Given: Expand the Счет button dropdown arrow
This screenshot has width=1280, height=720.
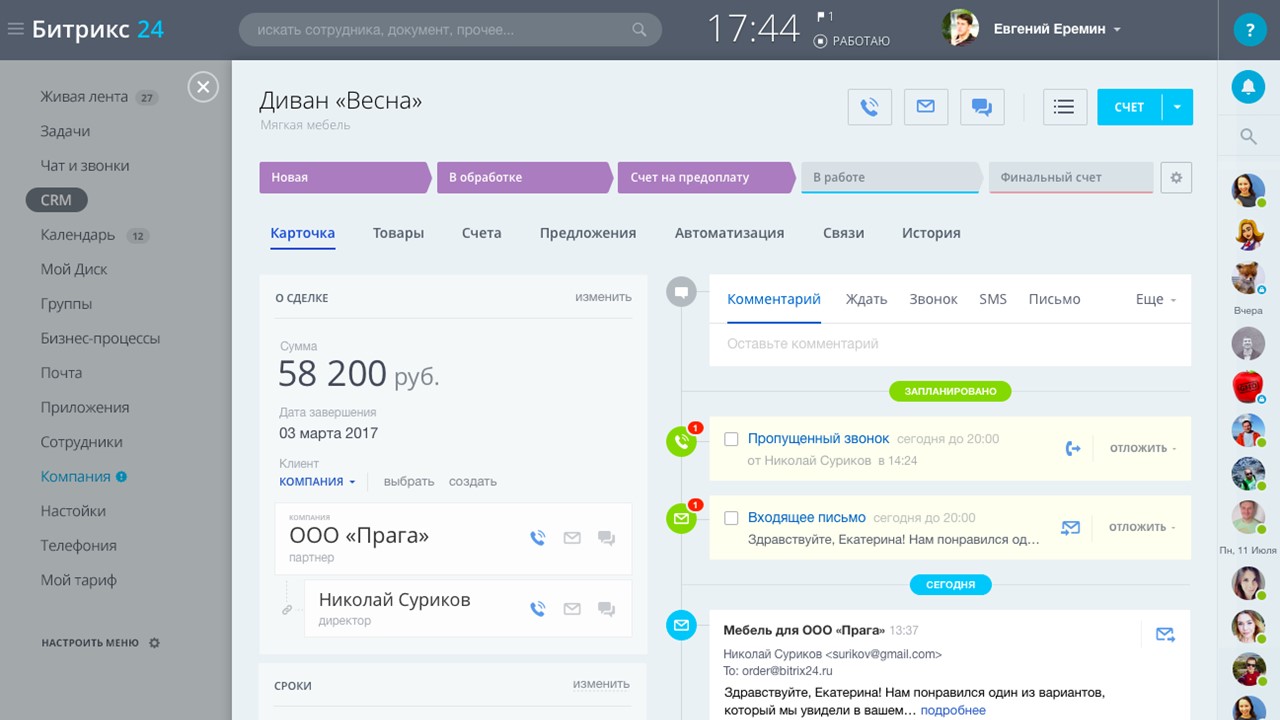Looking at the screenshot, I should tap(1178, 107).
